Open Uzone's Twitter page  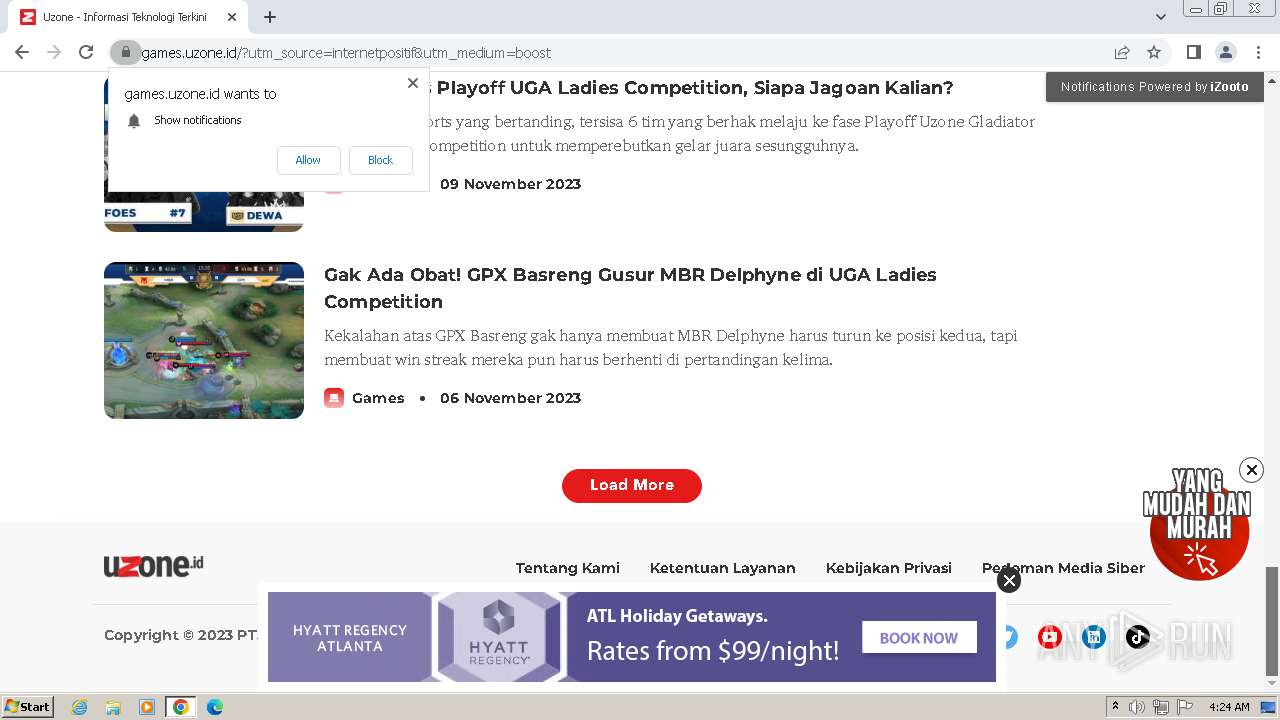(x=1007, y=636)
